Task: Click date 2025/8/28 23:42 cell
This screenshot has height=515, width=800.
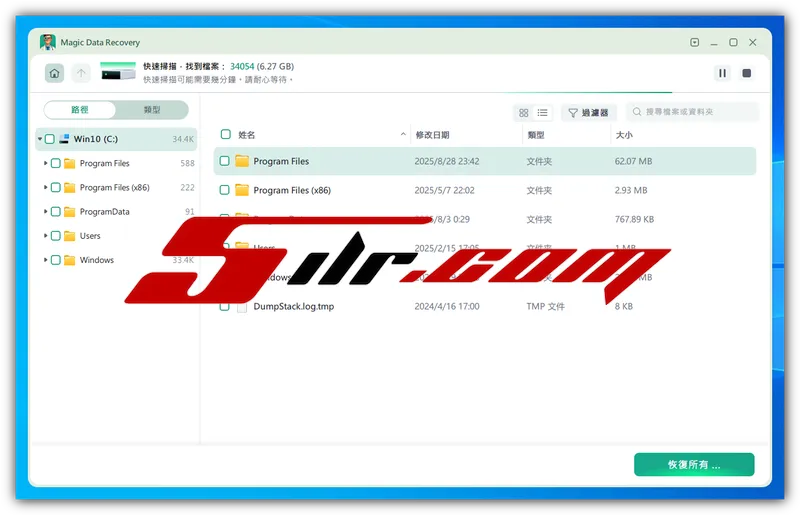Action: pyautogui.click(x=446, y=161)
